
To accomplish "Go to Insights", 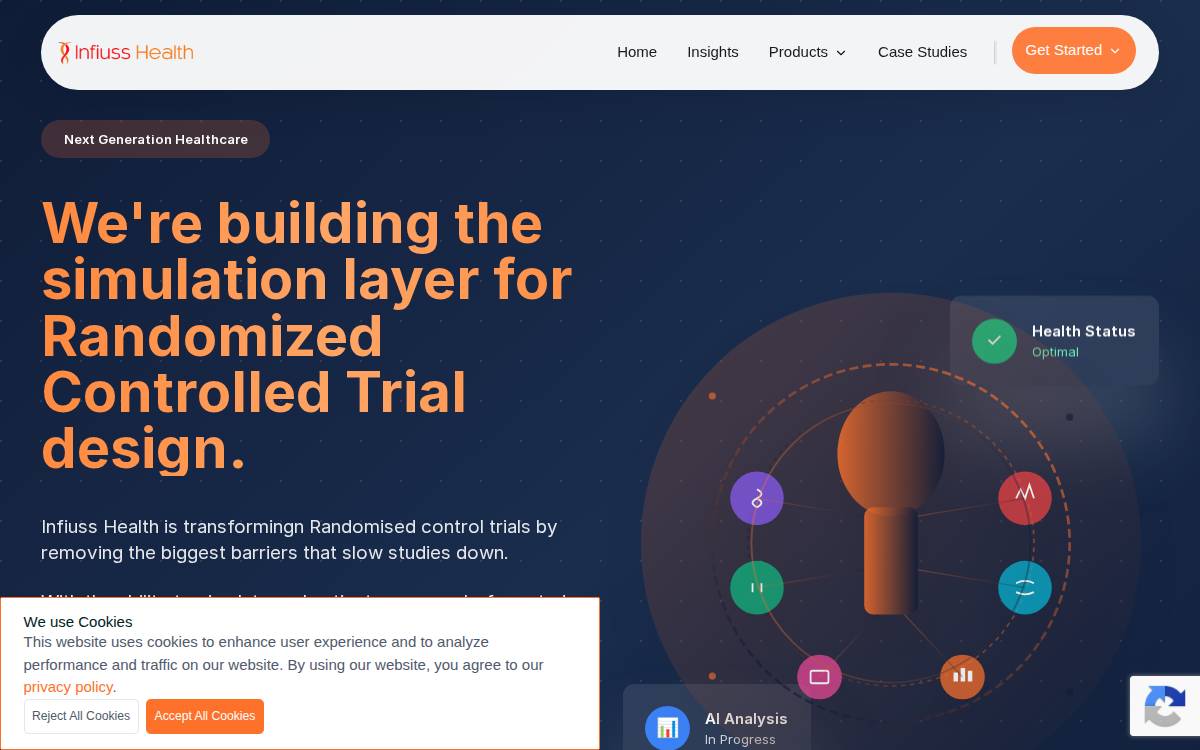I will pos(713,52).
